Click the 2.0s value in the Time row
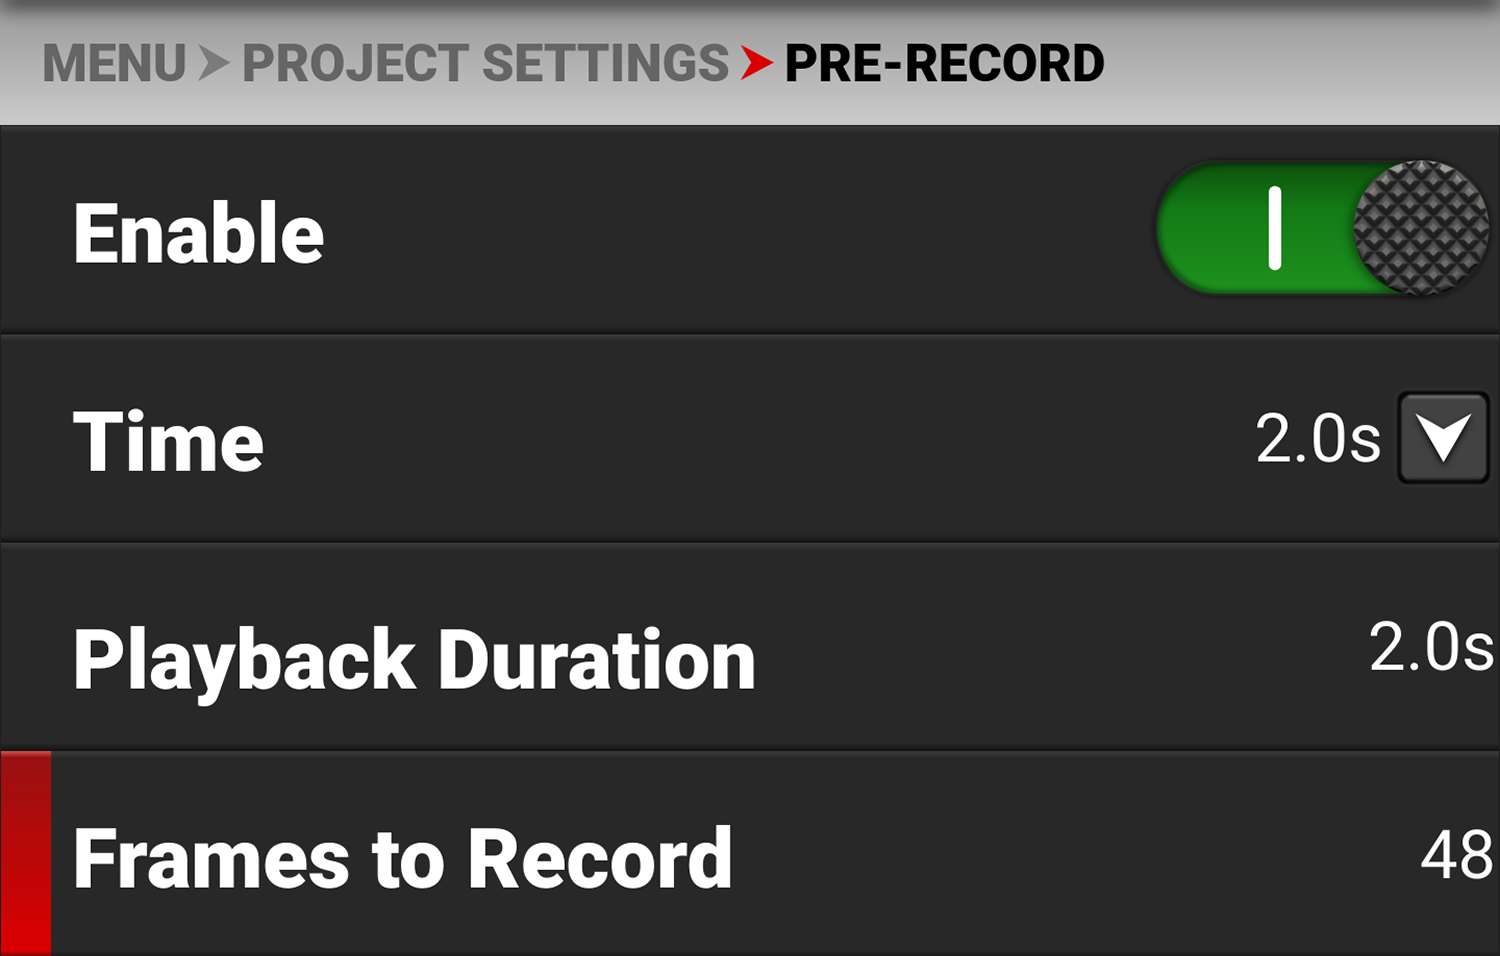The height and width of the screenshot is (956, 1500). click(x=1317, y=439)
